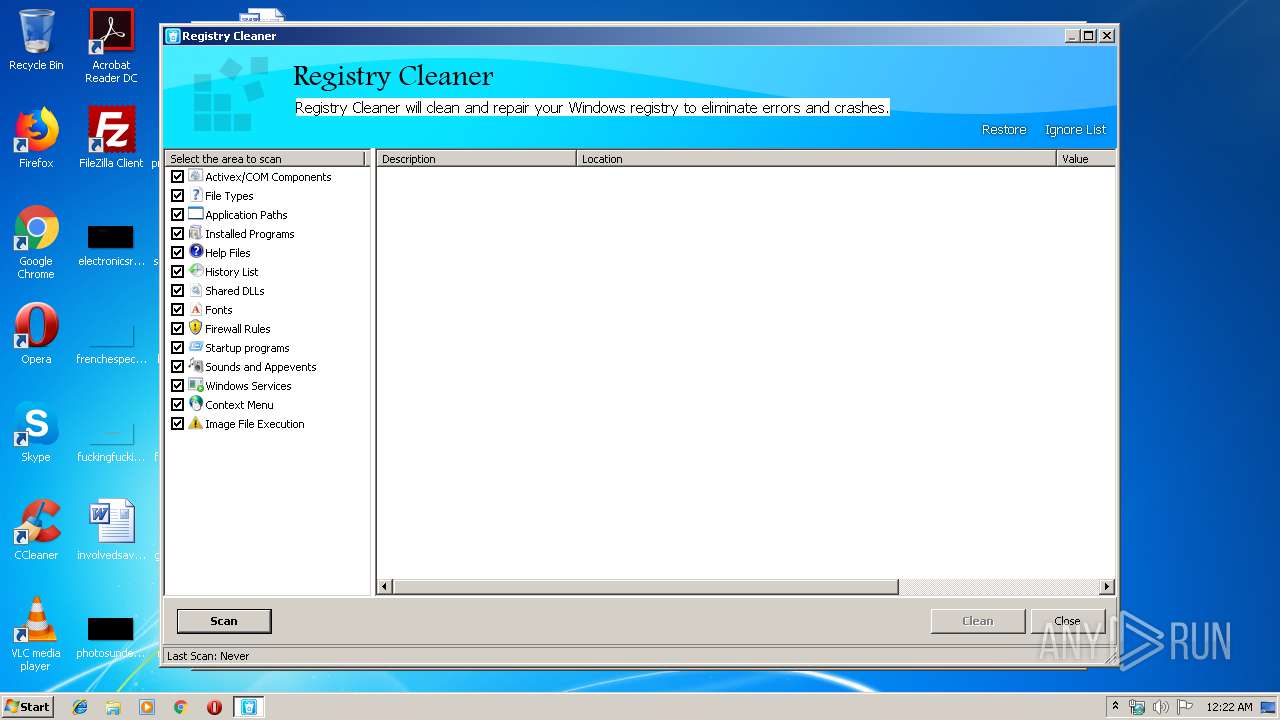Click the Help Files blue help icon

click(x=195, y=252)
